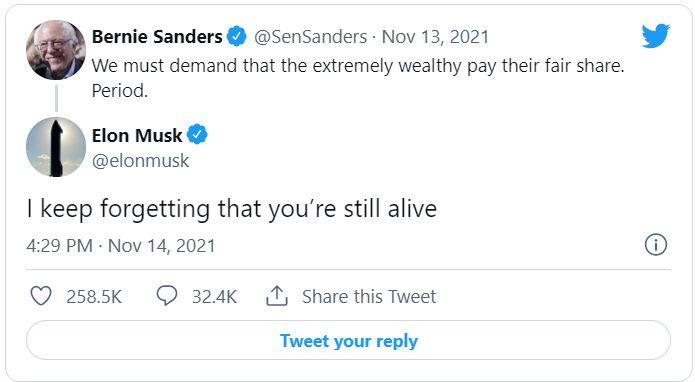
Task: Click the Tweet your reply button
Action: click(348, 340)
